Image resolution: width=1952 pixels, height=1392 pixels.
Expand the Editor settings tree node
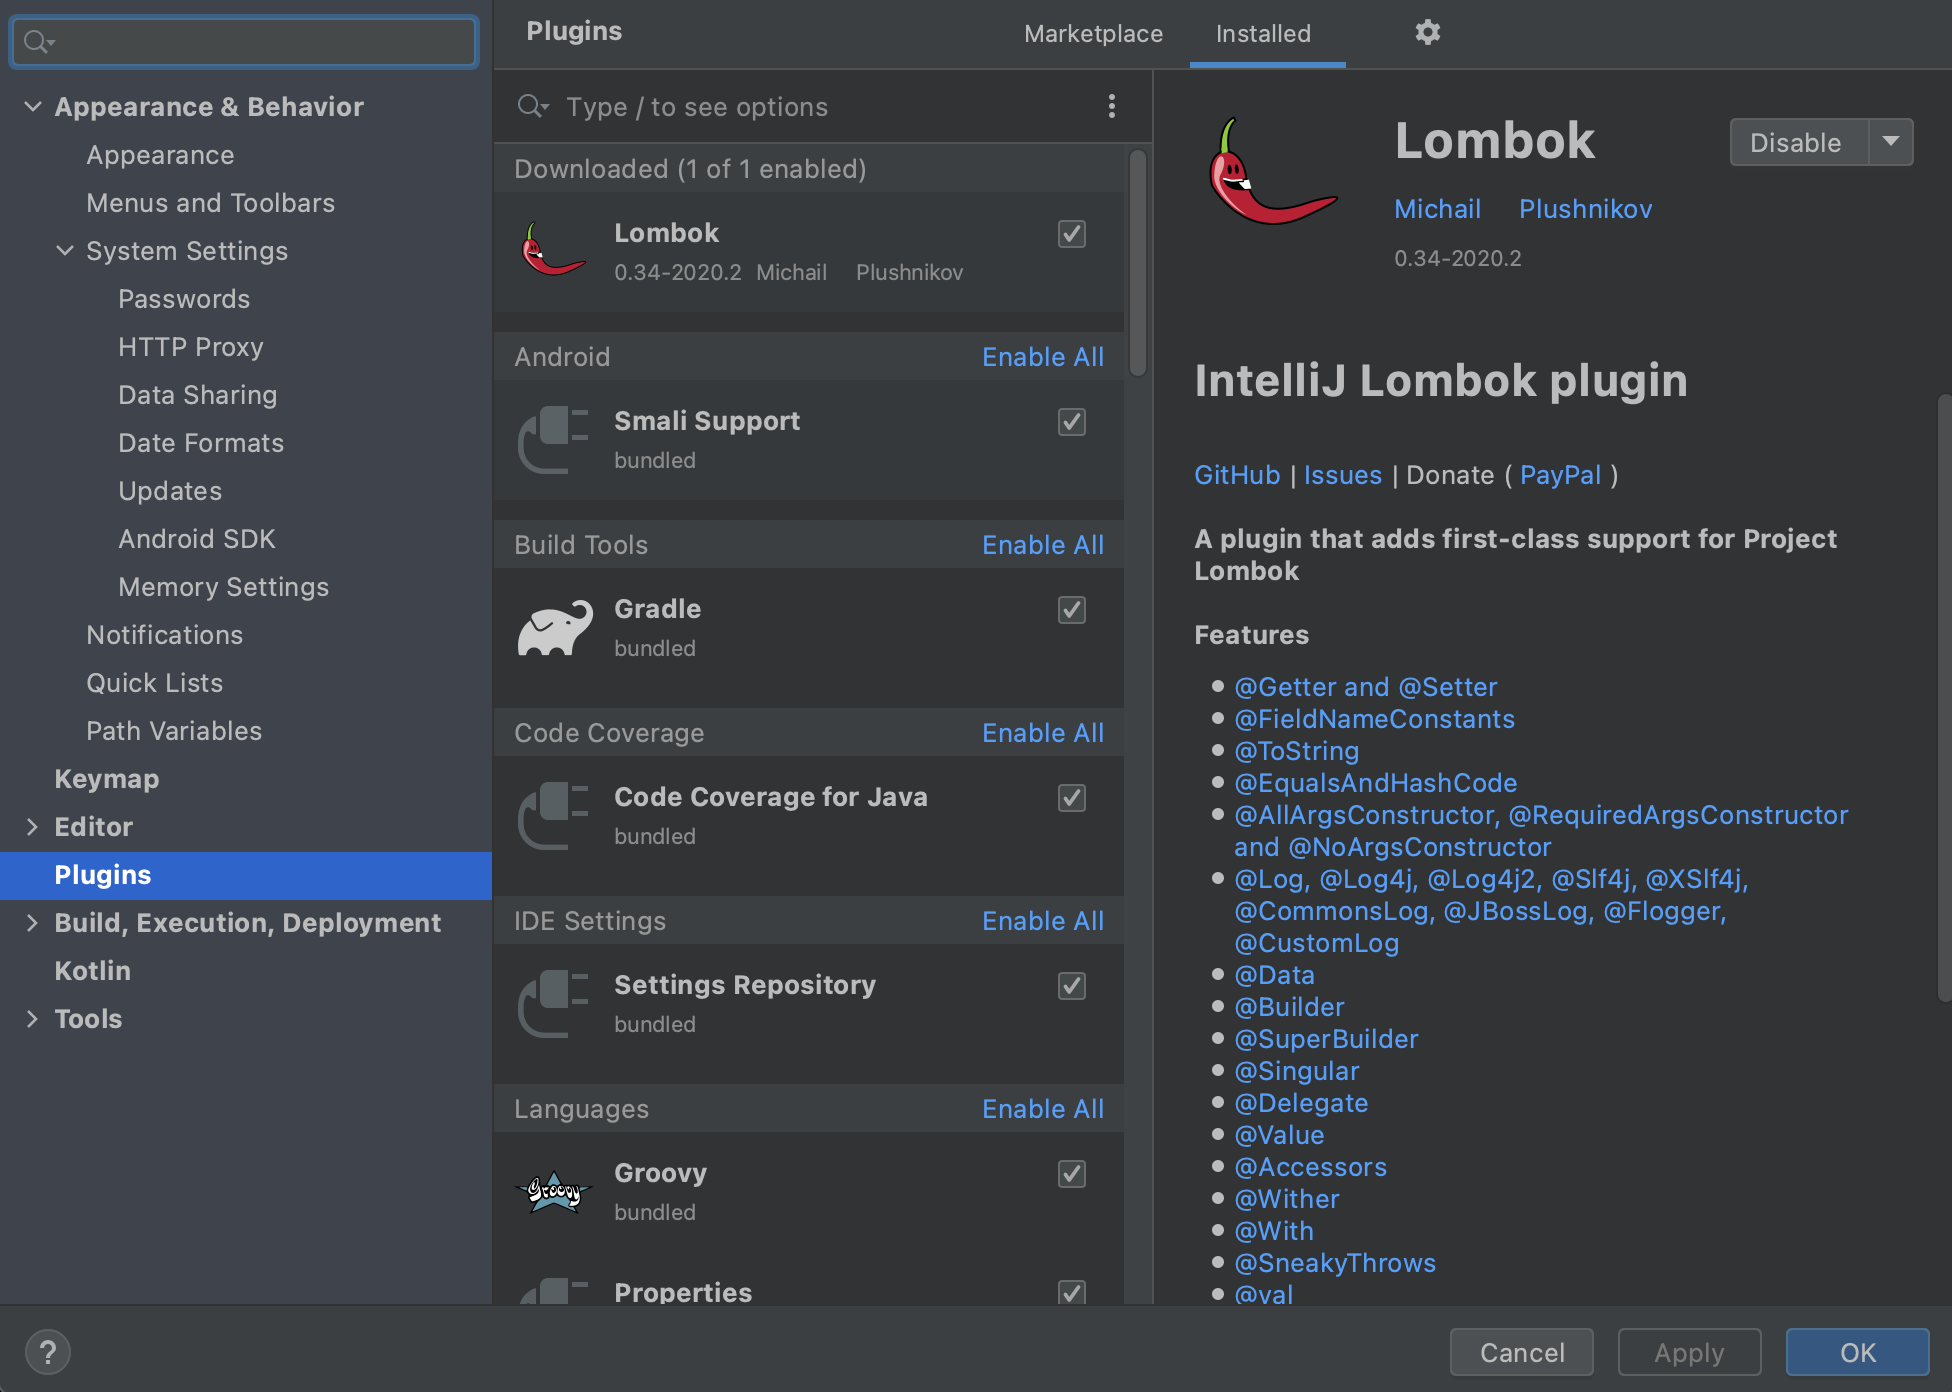click(32, 827)
